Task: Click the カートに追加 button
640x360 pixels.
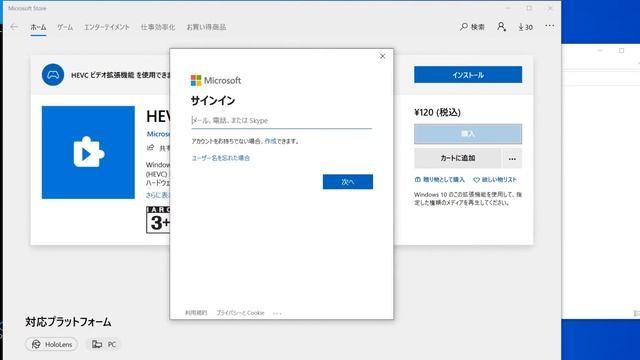Action: coord(458,158)
